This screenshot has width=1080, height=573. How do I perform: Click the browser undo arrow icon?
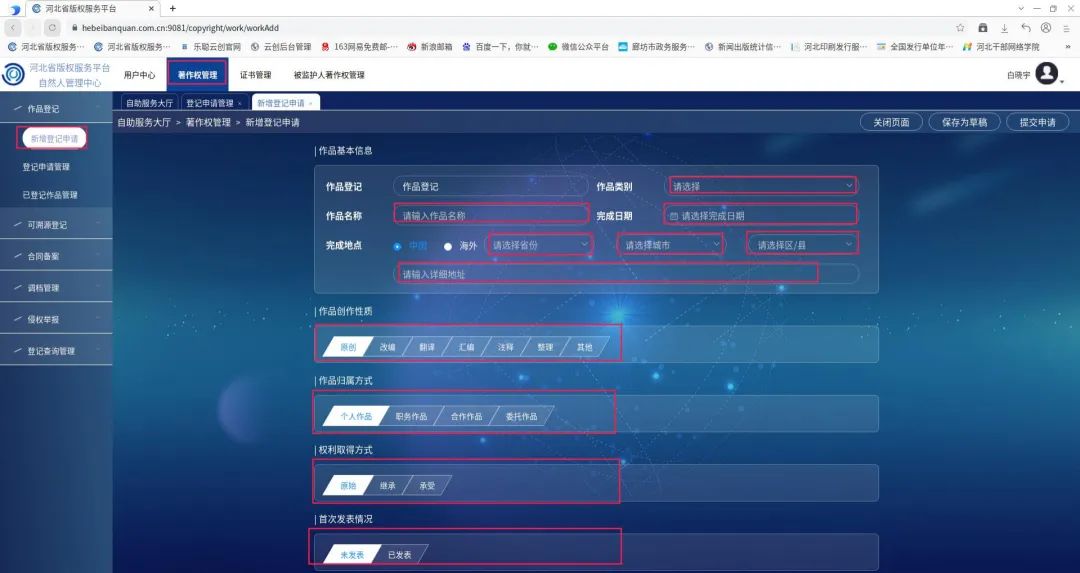1026,28
